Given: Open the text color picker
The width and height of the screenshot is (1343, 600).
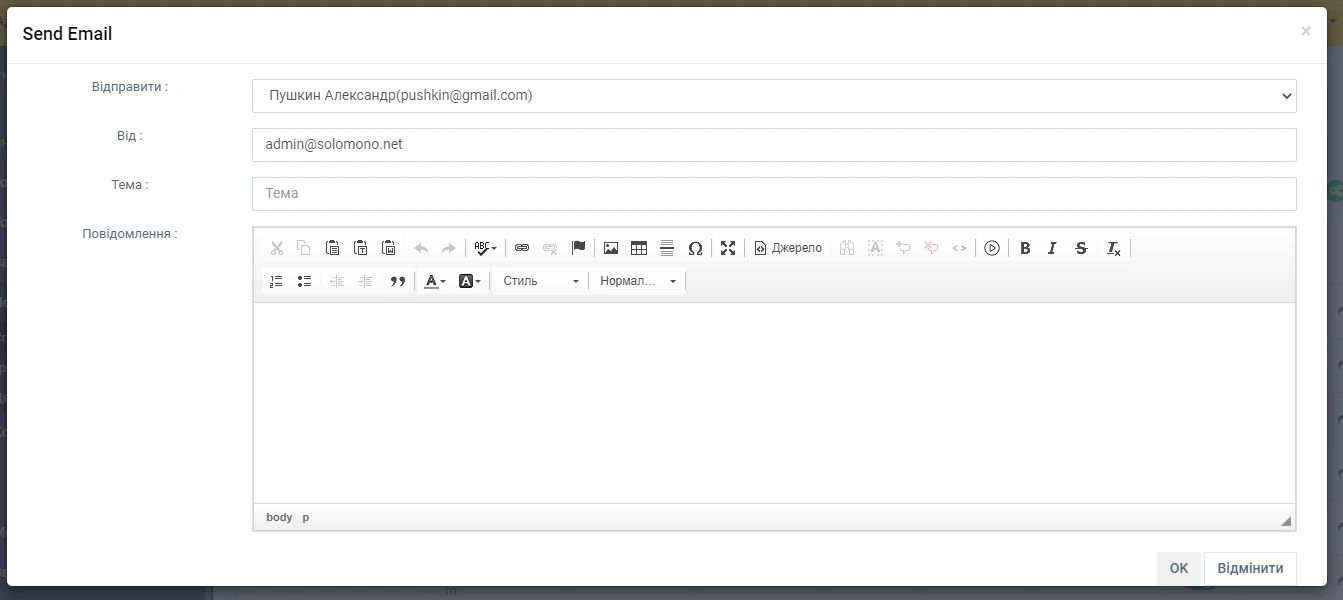Looking at the screenshot, I should tap(434, 282).
